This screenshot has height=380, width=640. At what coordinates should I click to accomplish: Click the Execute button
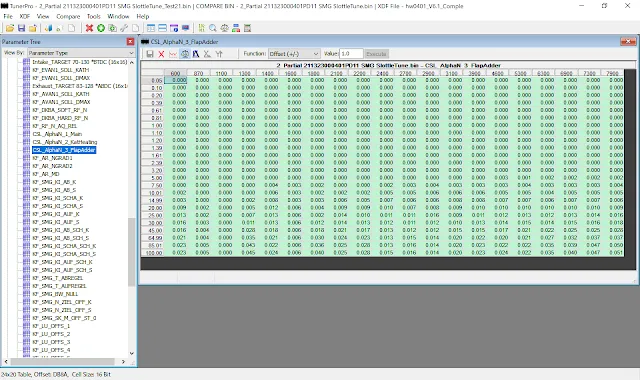[376, 54]
